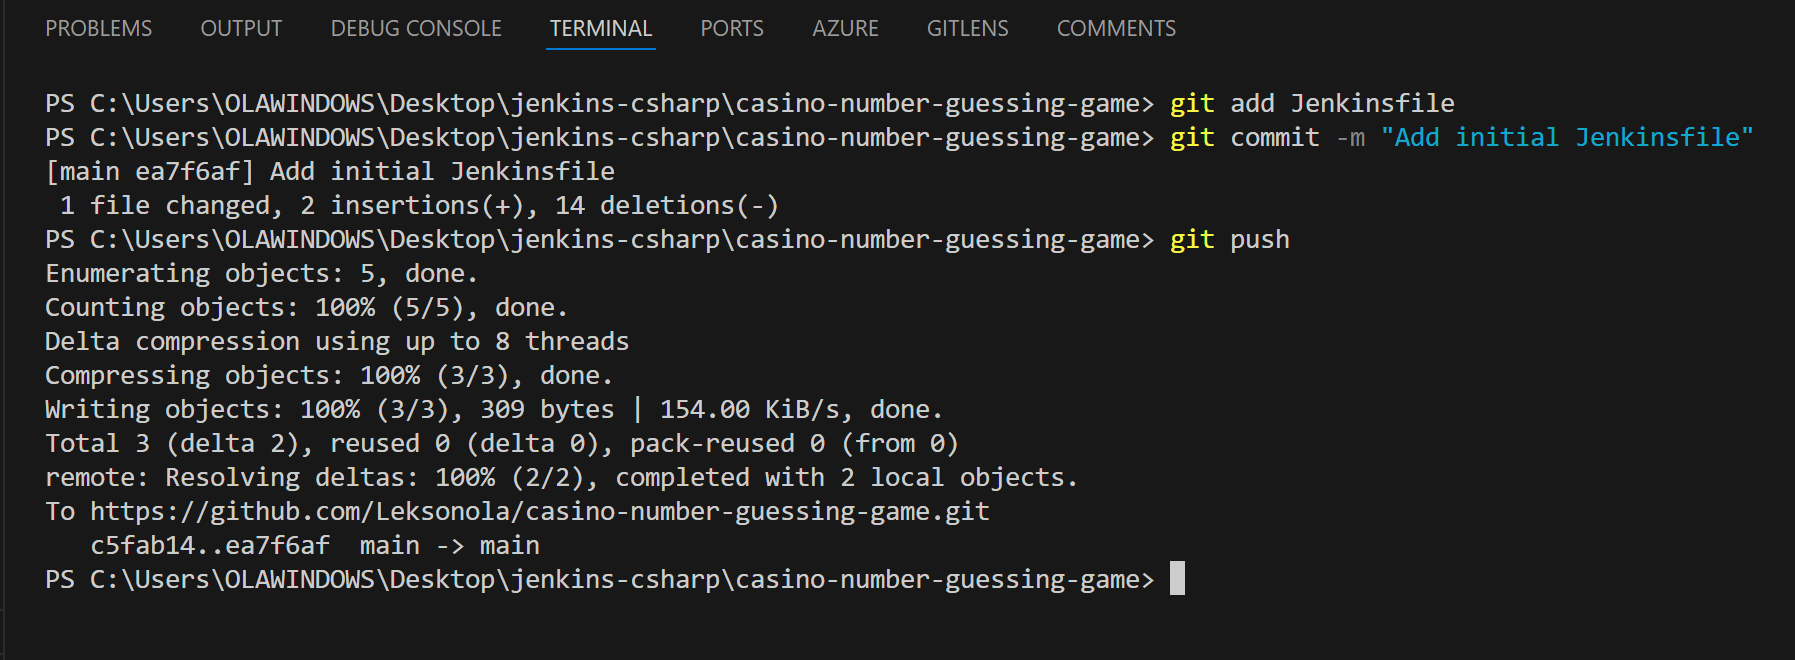Click the terminal cursor at the last prompt
Screen dimensions: 1795x660
pyautogui.click(x=1177, y=579)
